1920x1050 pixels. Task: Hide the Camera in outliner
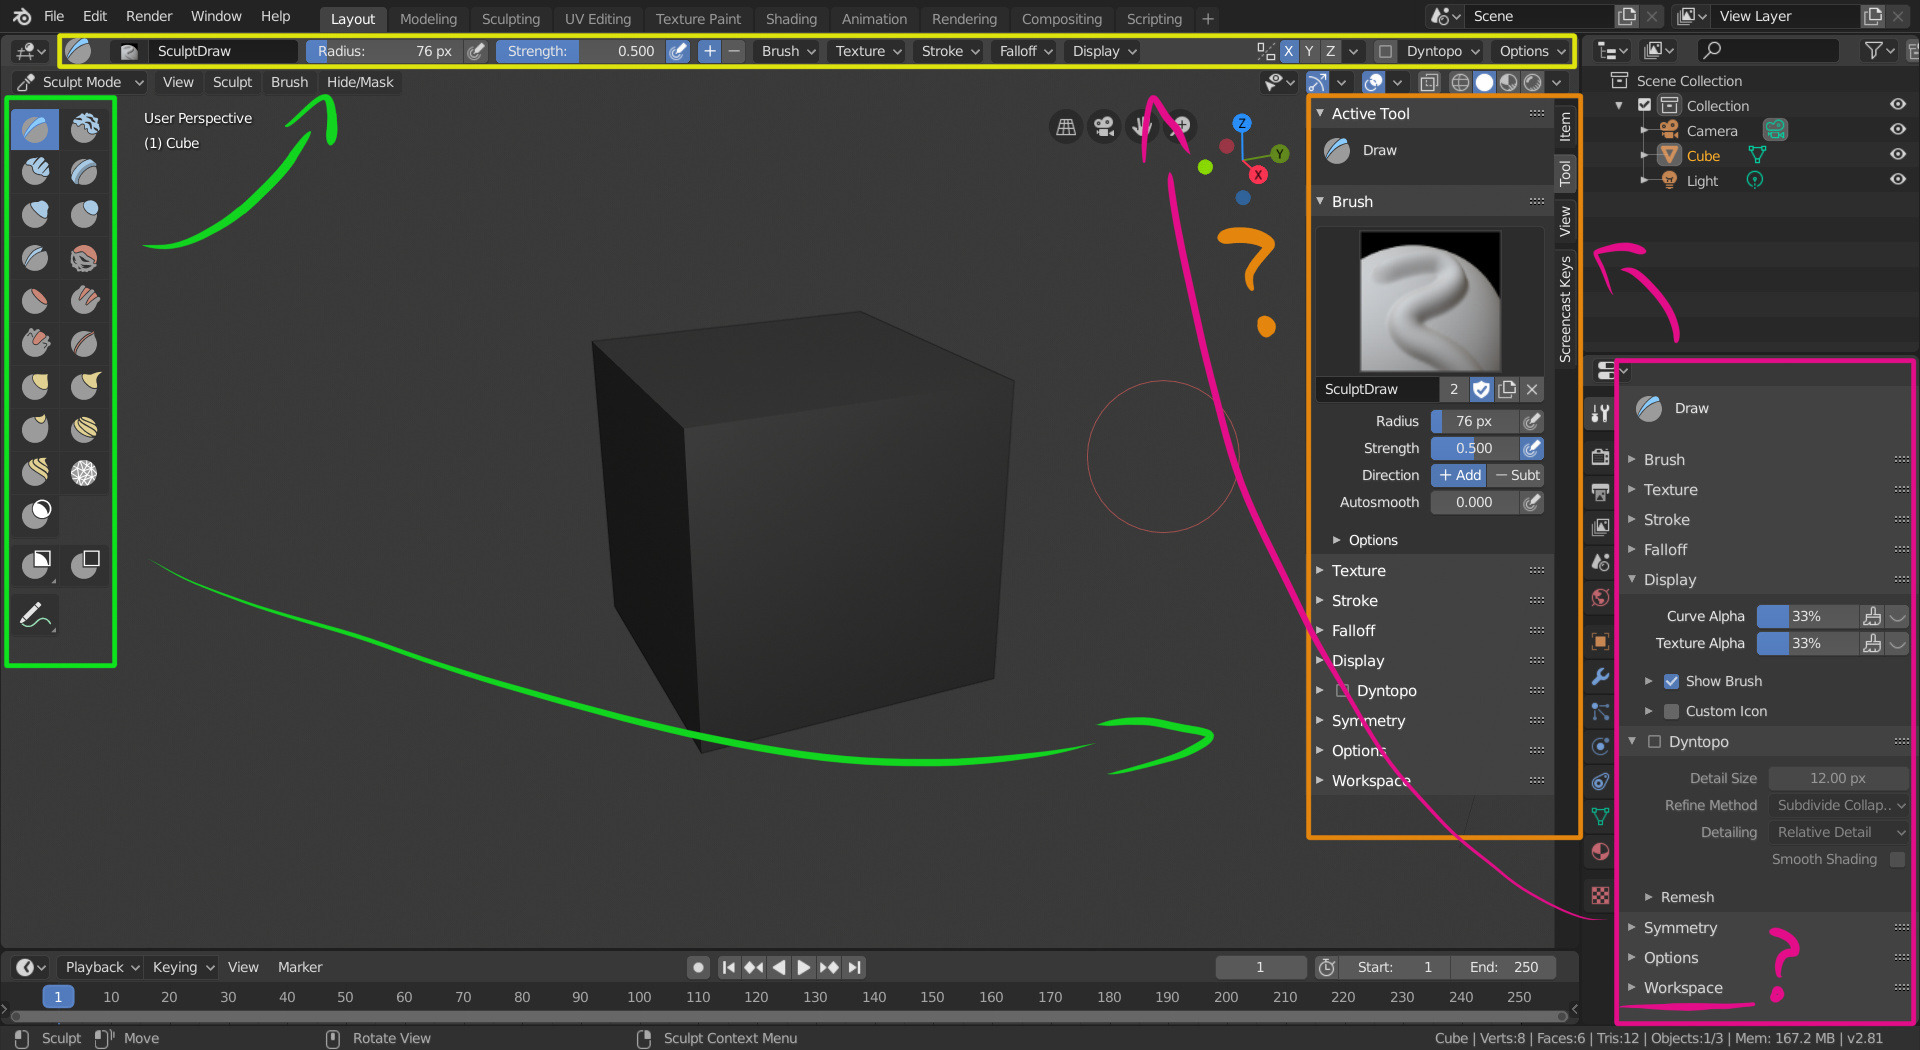tap(1897, 130)
